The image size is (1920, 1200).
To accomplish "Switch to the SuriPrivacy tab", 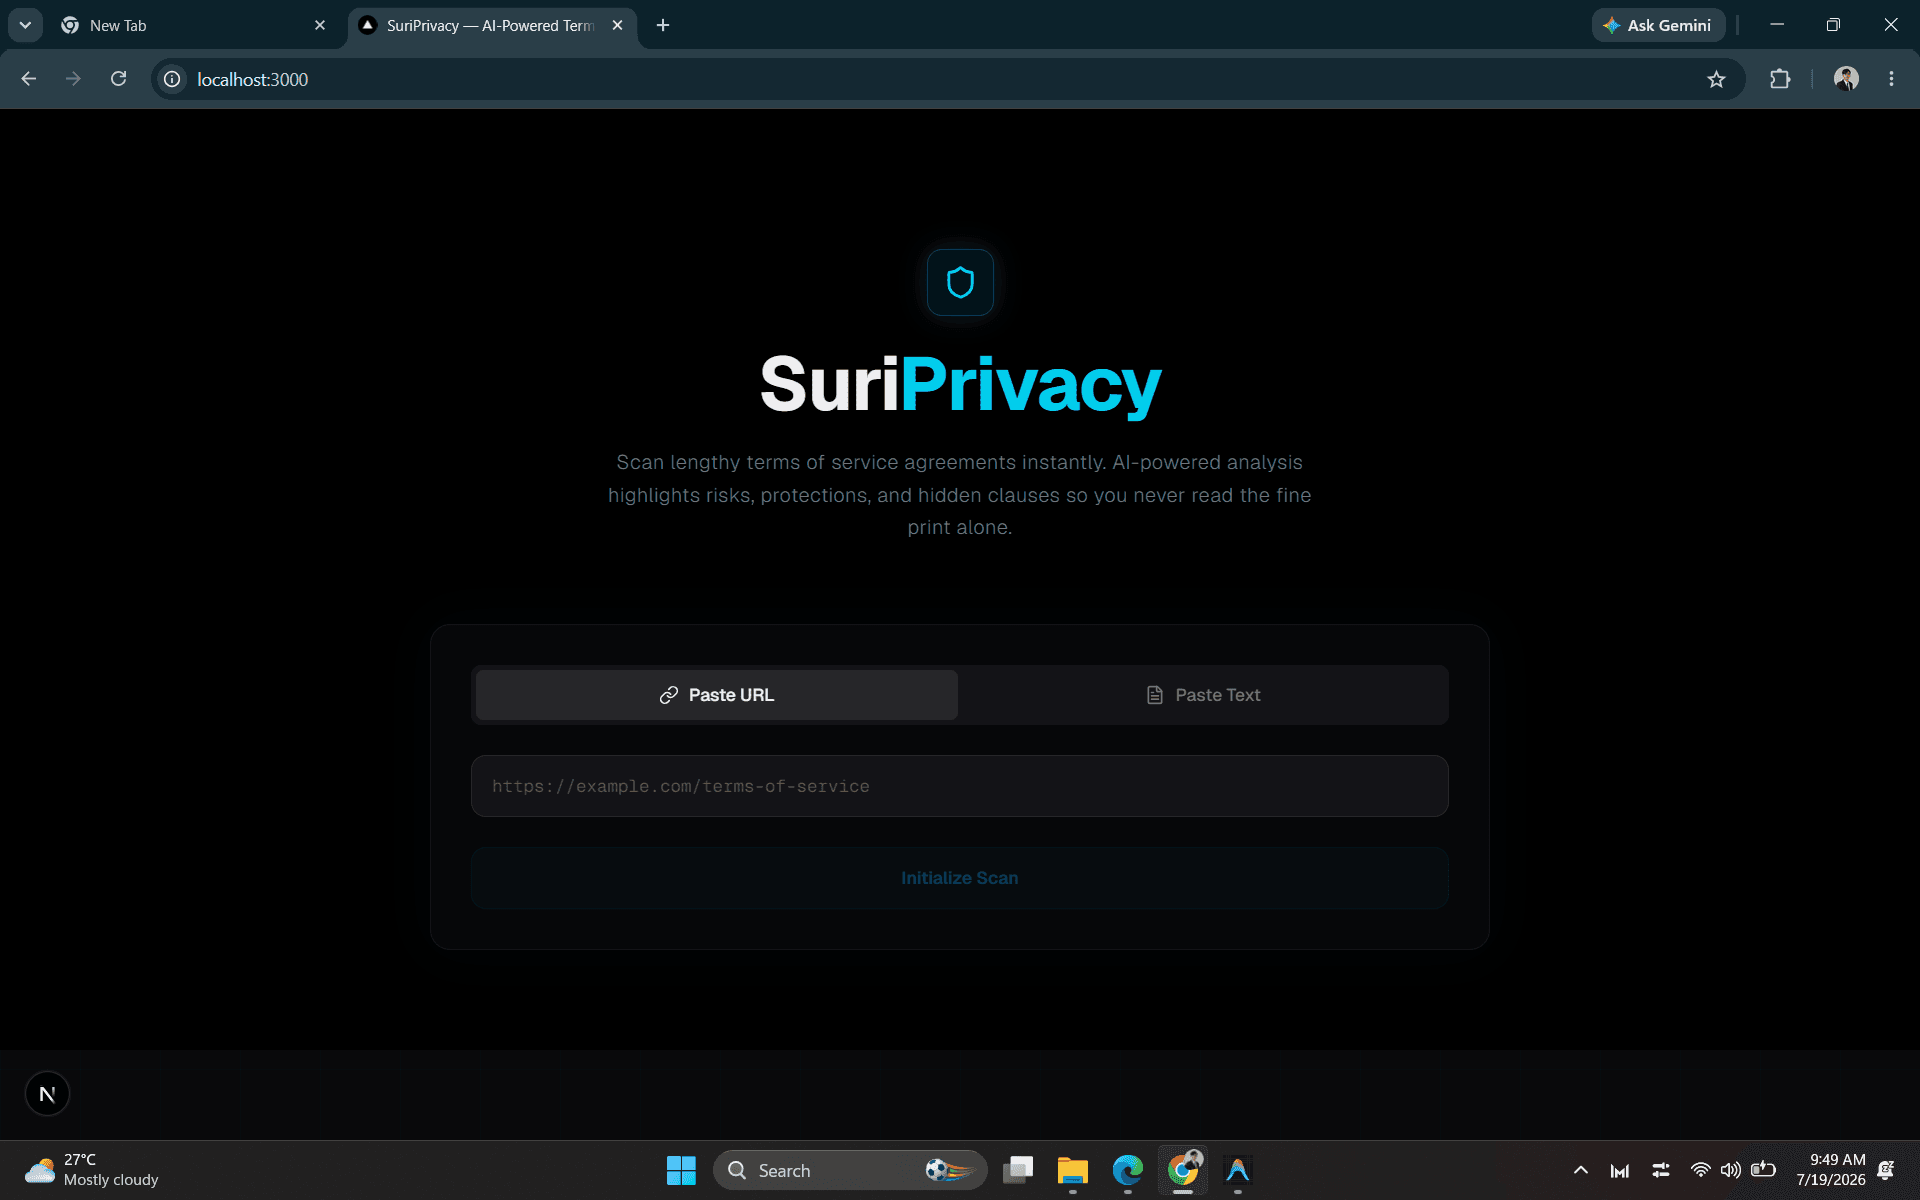I will [490, 25].
